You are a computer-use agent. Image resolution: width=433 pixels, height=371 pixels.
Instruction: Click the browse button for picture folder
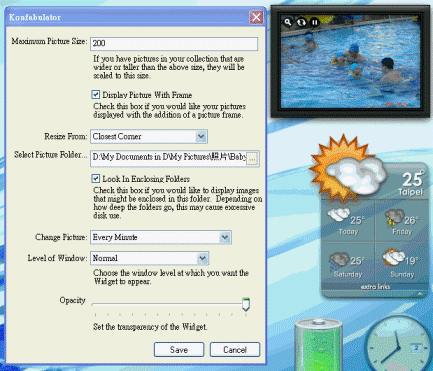[252, 159]
